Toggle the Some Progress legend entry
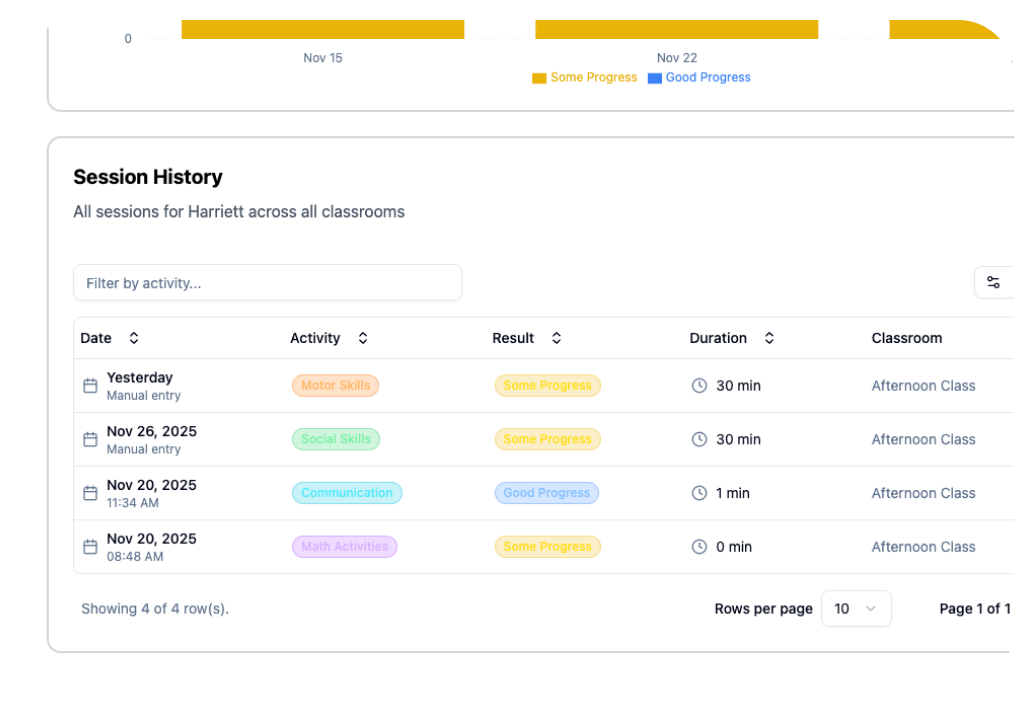This screenshot has width=1034, height=706. coord(584,77)
